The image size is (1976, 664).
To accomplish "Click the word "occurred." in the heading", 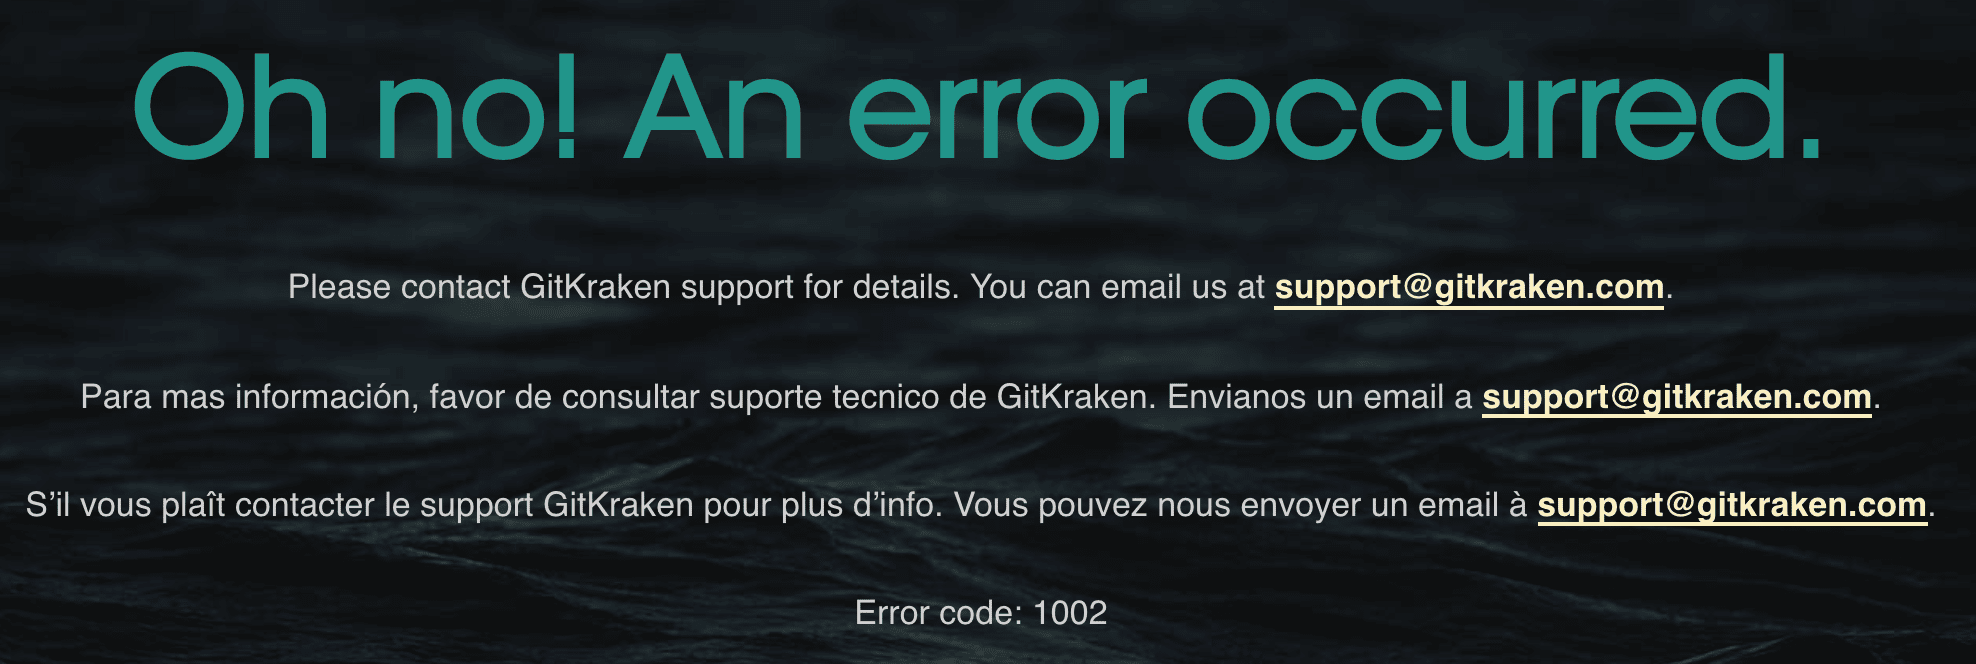I will coord(1505,108).
